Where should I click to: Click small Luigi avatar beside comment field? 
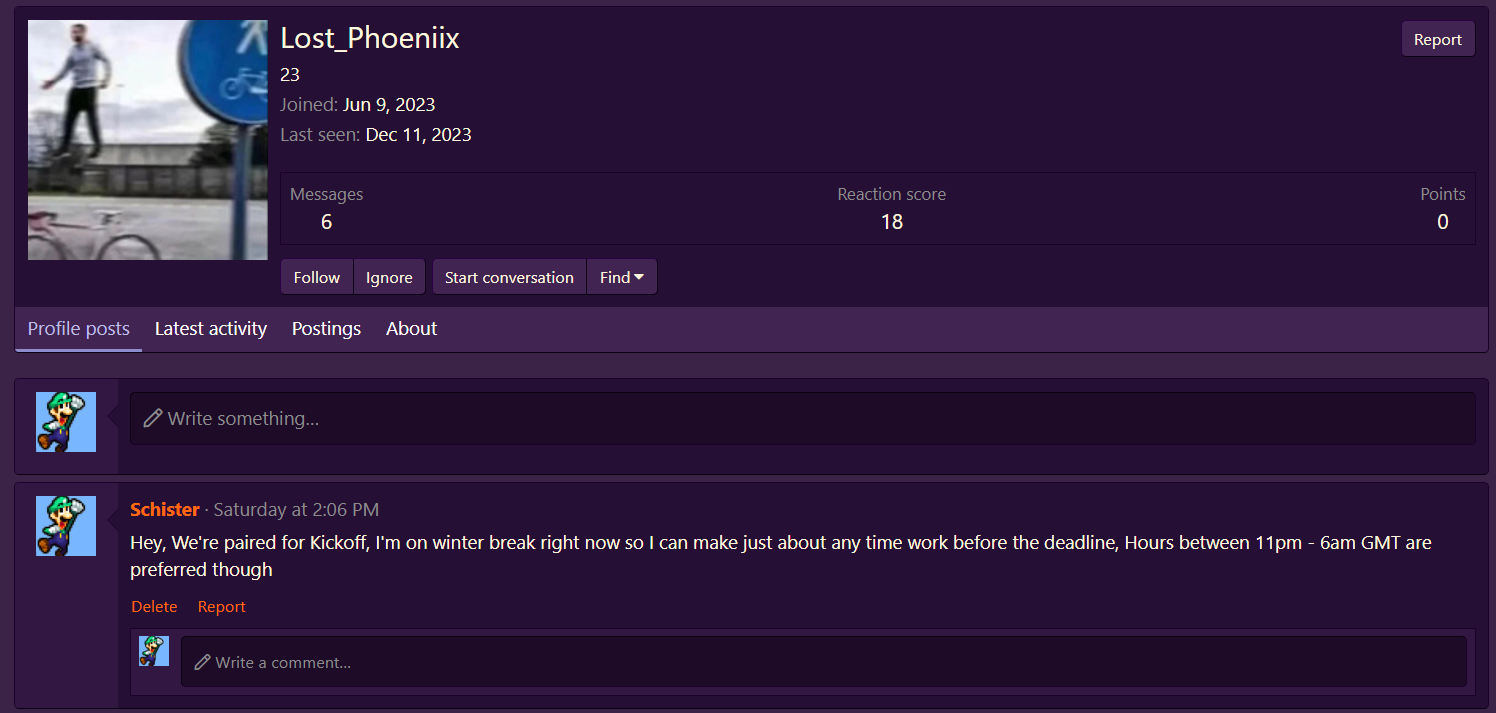[154, 651]
